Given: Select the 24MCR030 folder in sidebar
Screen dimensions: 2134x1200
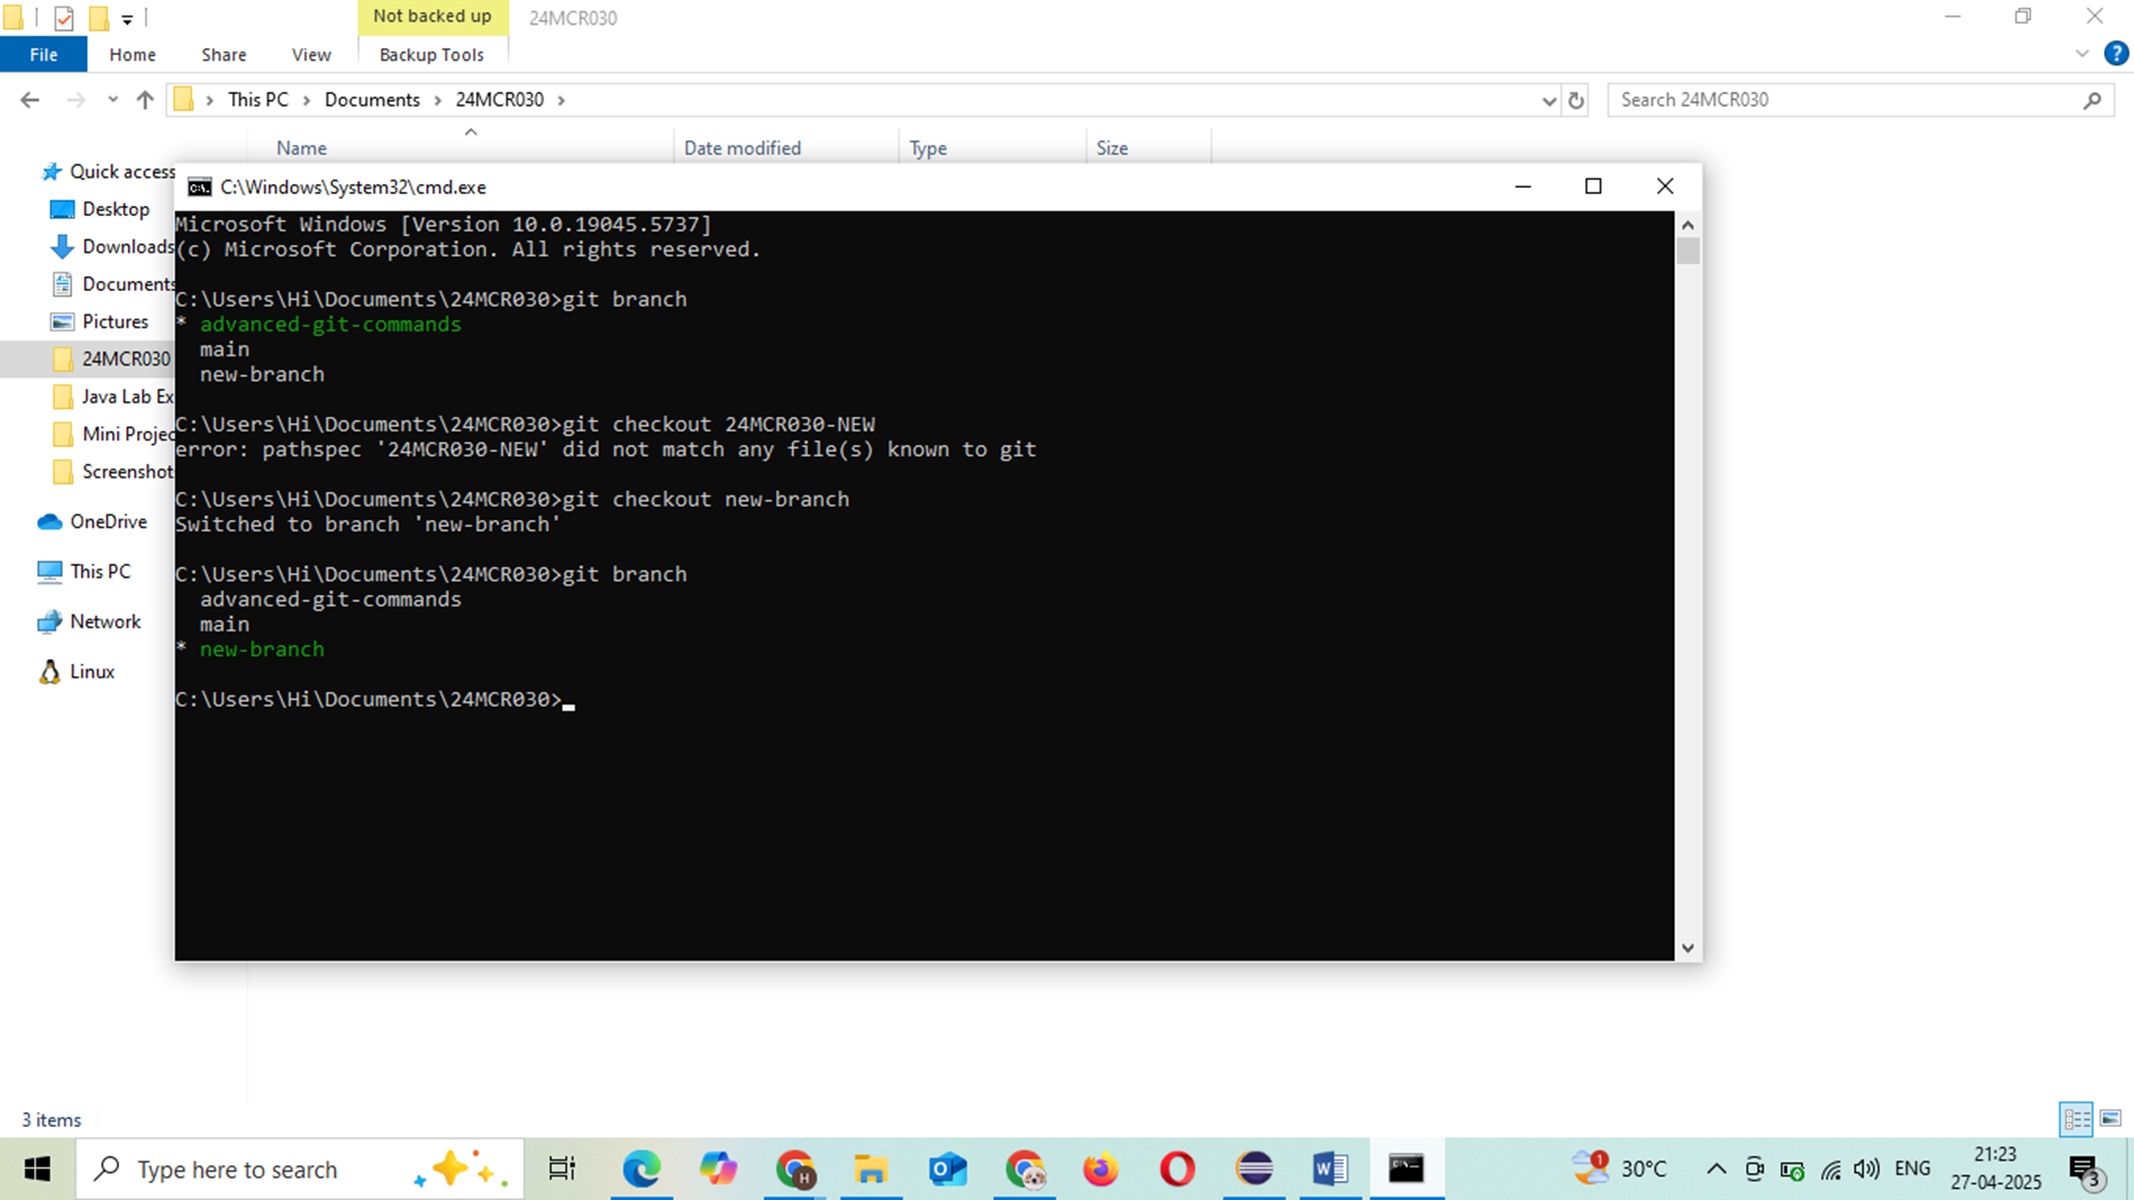Looking at the screenshot, I should coord(110,359).
